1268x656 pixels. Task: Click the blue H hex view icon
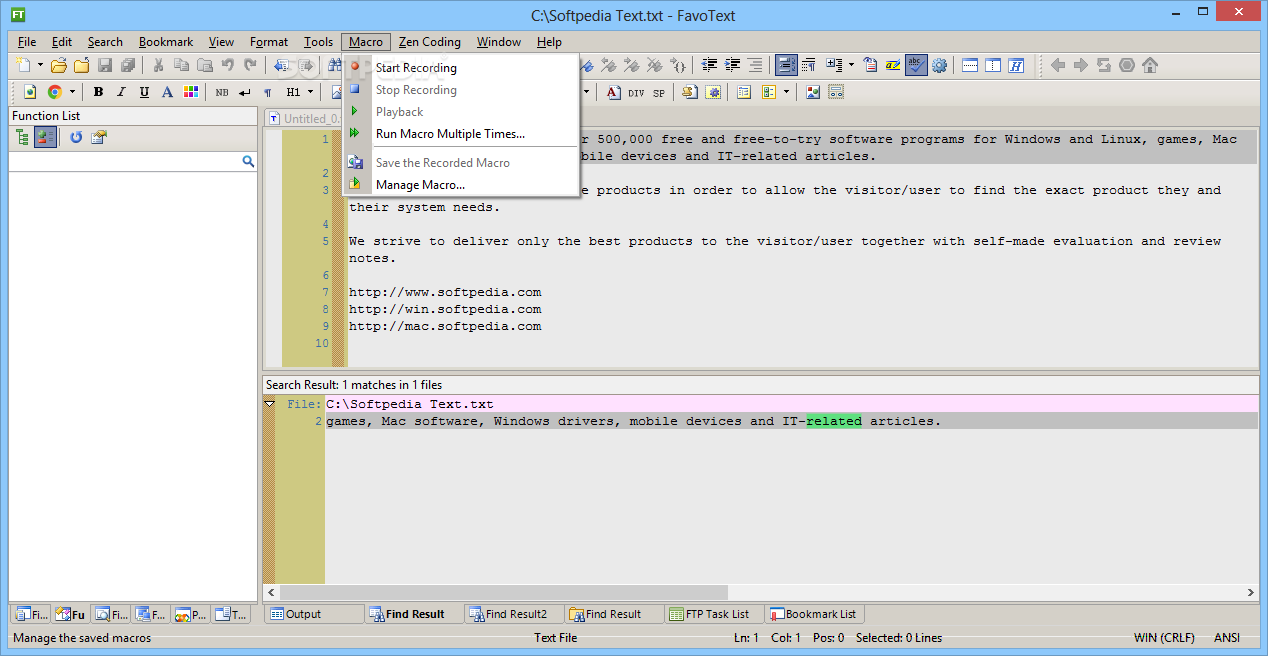pos(1016,65)
